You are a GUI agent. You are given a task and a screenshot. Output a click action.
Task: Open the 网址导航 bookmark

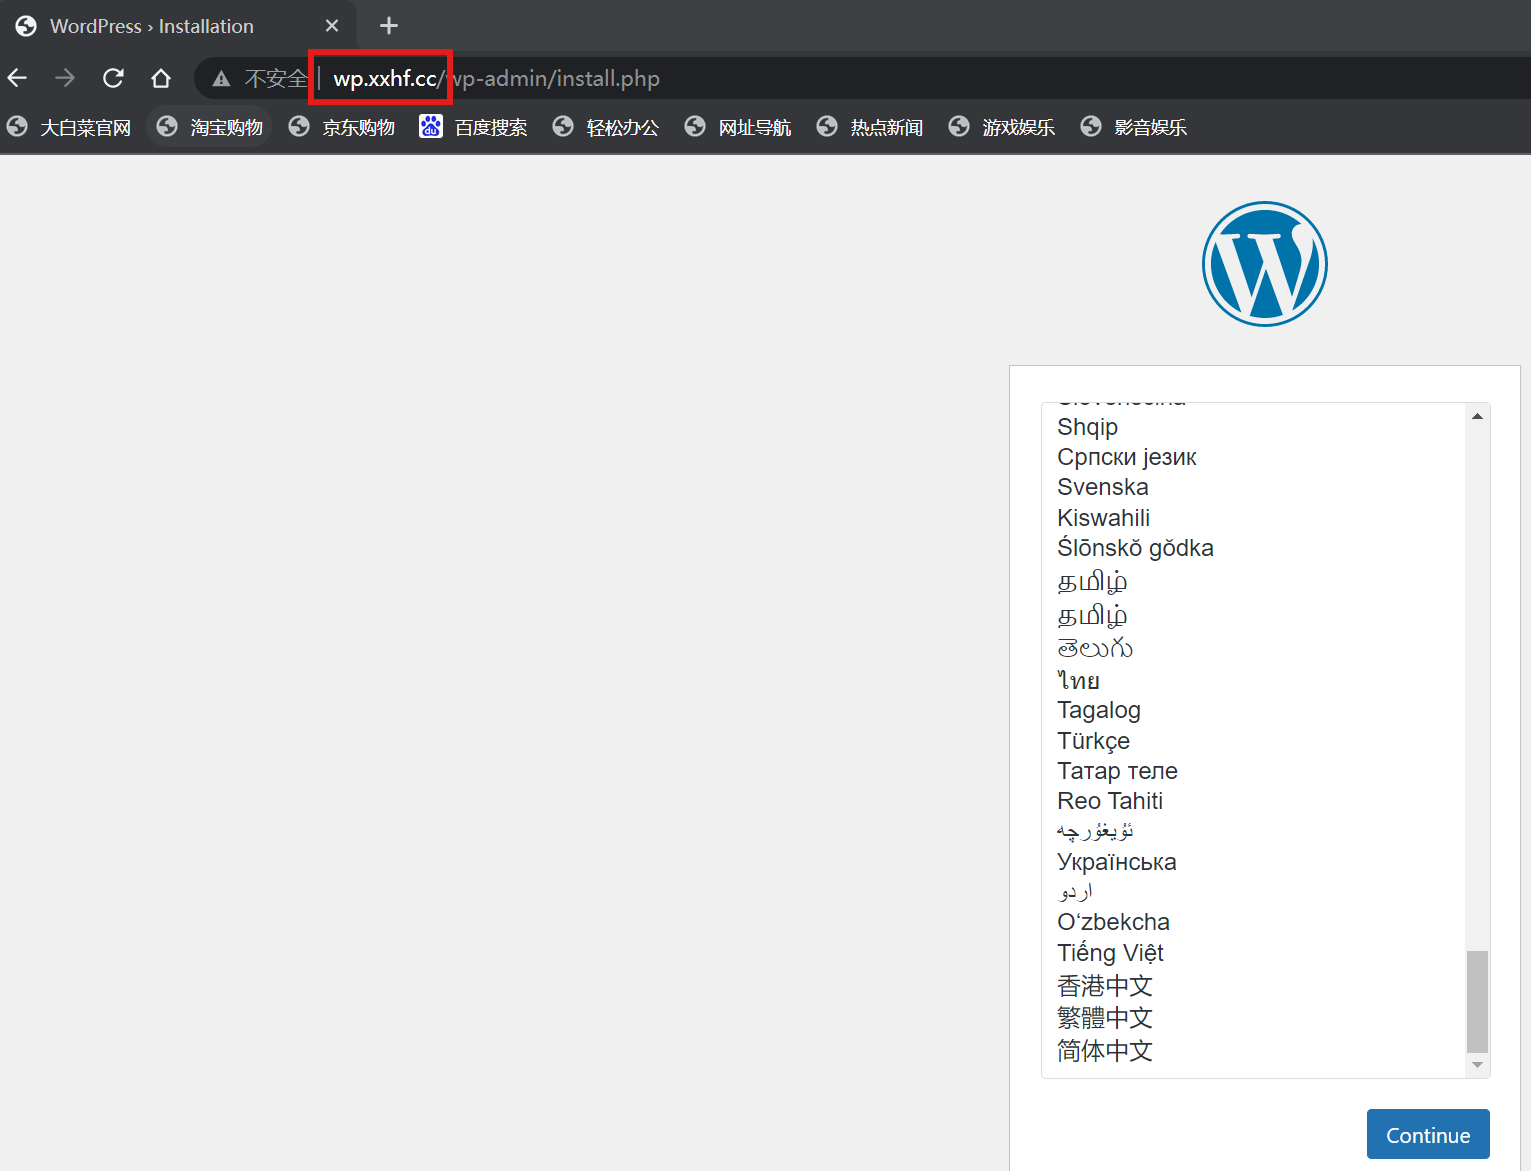point(738,127)
